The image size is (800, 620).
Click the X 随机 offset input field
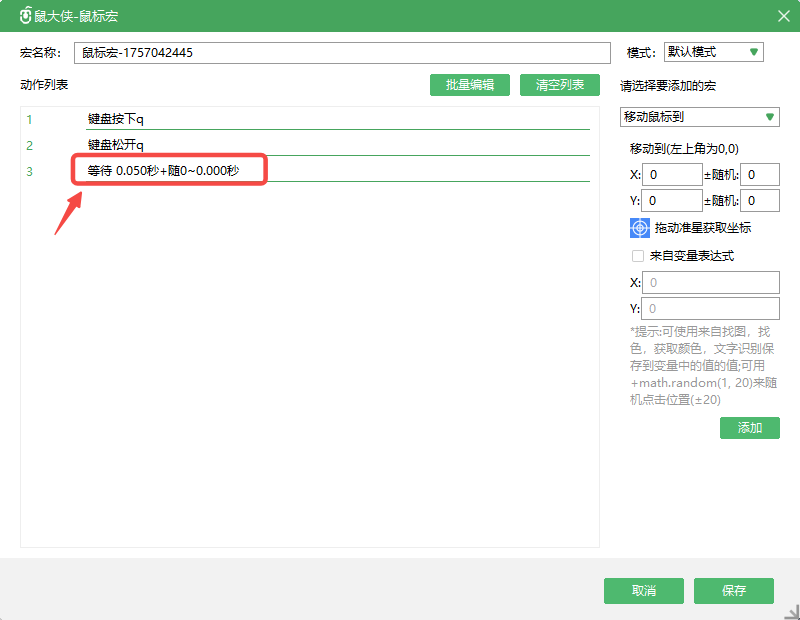[761, 175]
